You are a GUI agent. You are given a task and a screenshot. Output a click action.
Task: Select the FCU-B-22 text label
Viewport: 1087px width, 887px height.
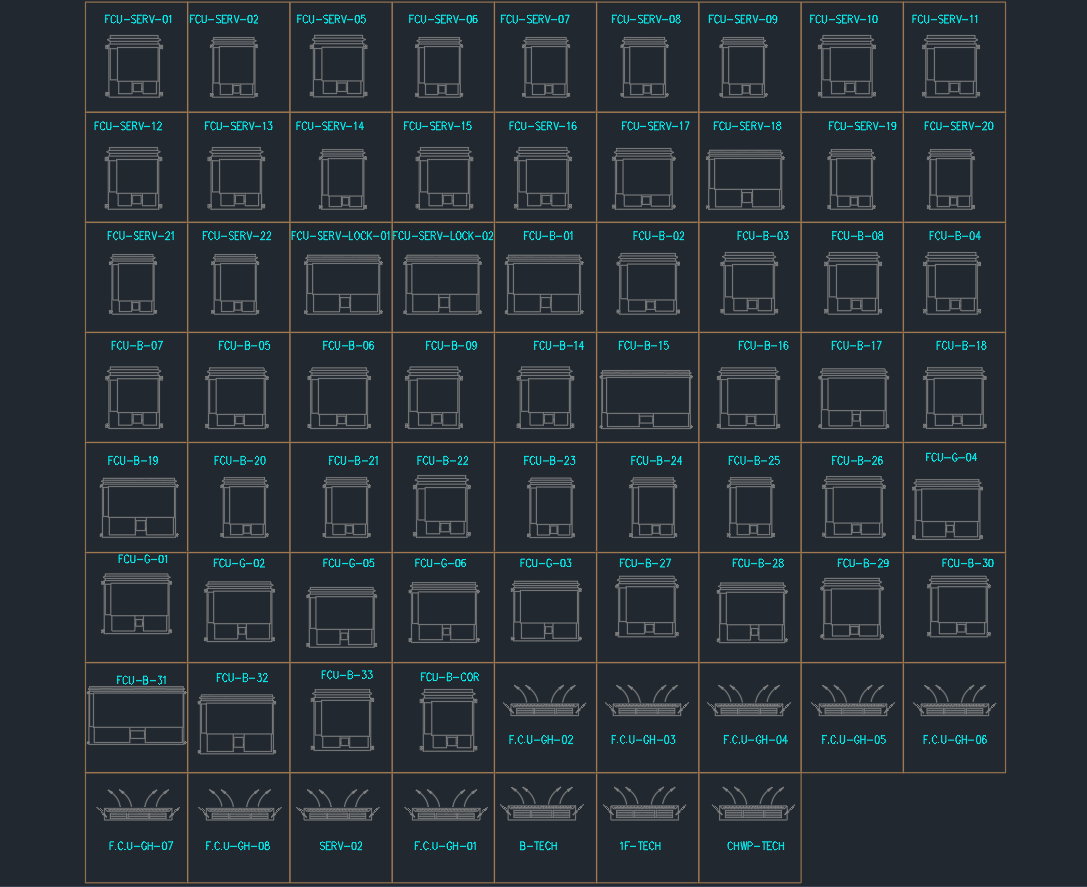(x=442, y=461)
